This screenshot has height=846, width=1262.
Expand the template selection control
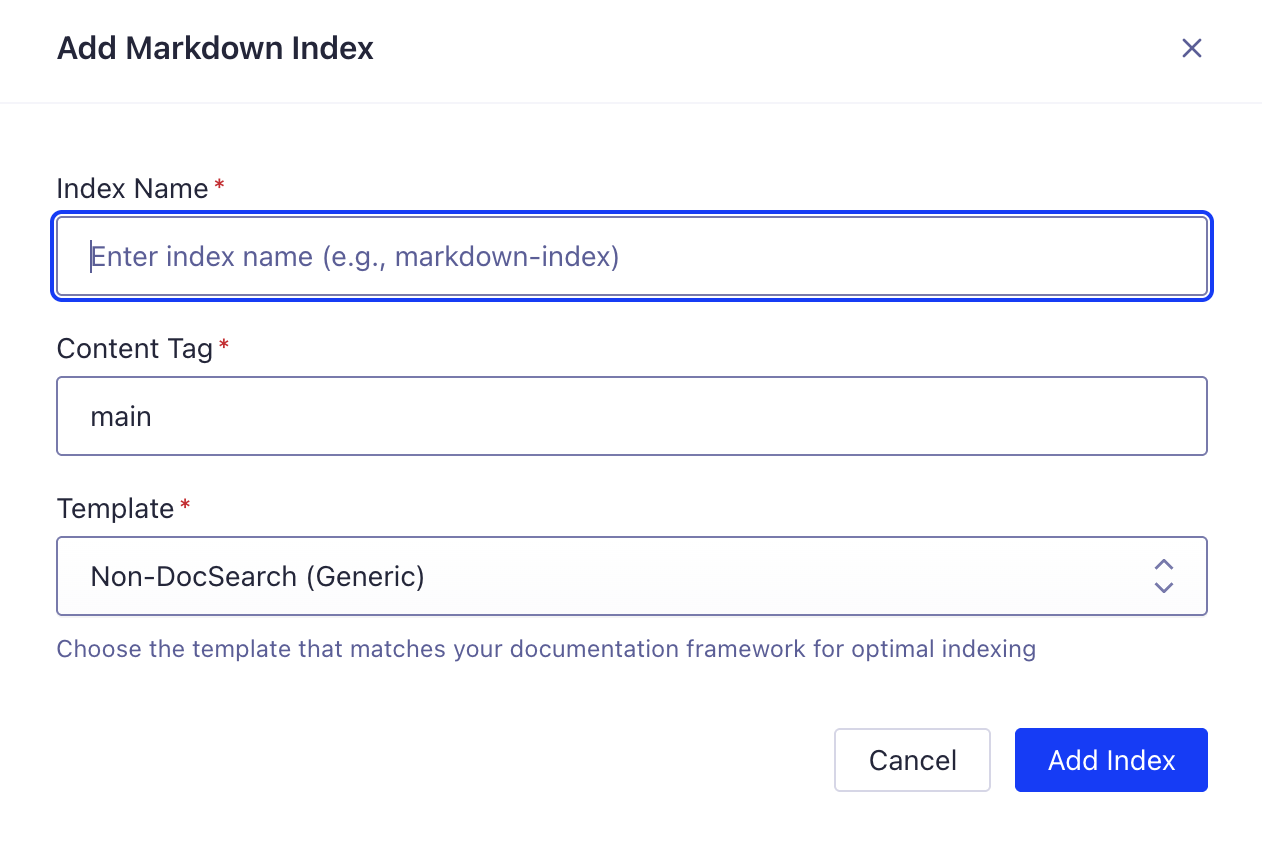(632, 576)
